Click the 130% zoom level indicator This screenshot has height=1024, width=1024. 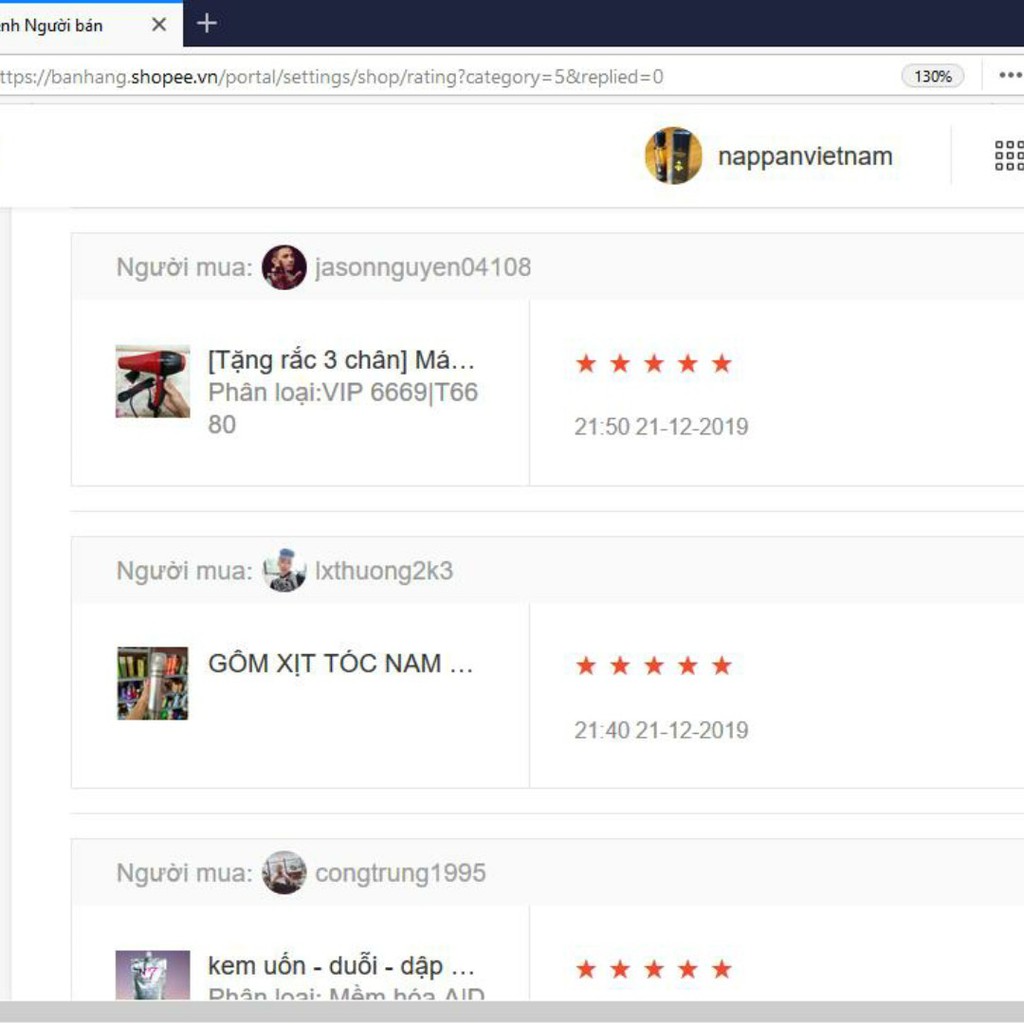932,76
